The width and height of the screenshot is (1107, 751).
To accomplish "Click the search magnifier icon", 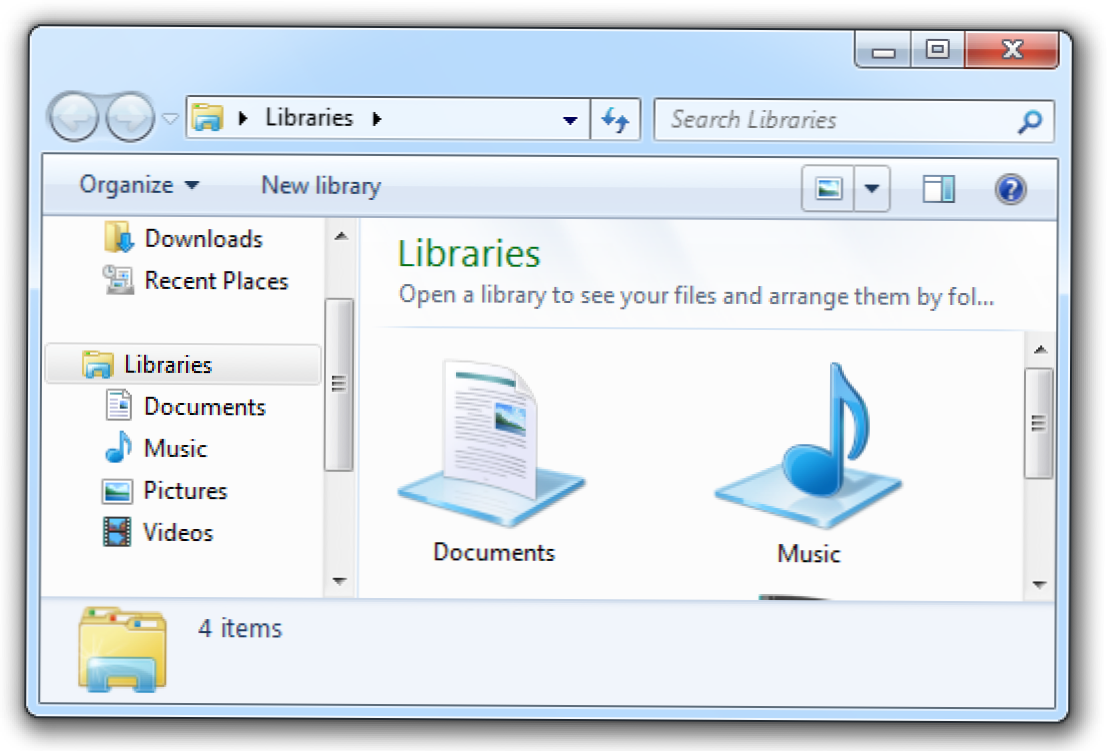I will [x=1029, y=121].
